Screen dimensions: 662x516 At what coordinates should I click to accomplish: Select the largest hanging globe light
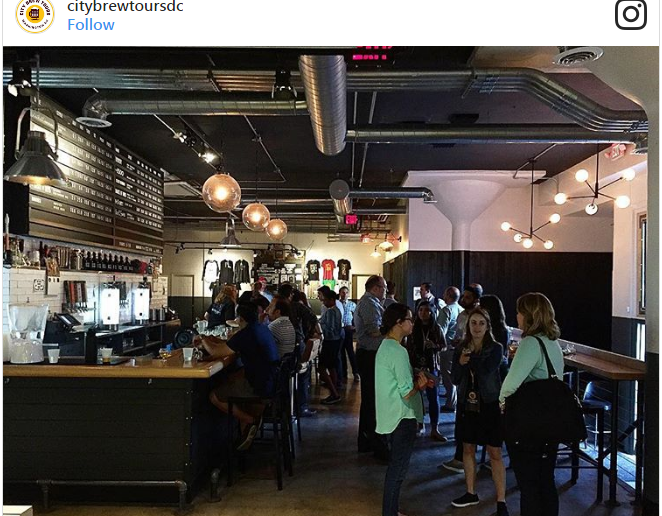pyautogui.click(x=221, y=193)
